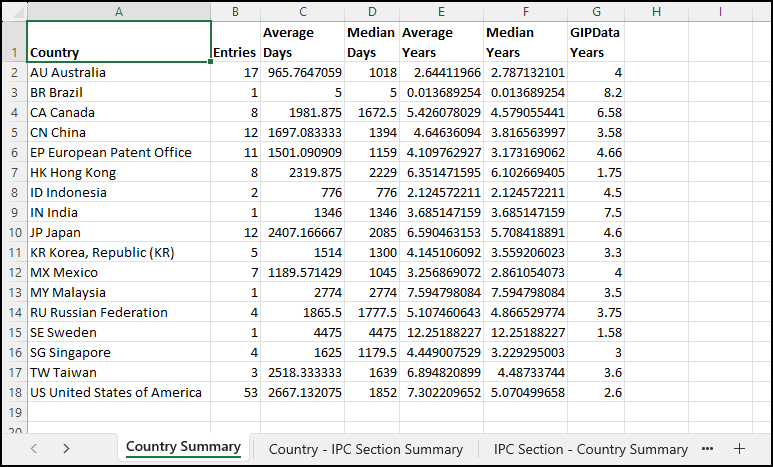Open the more sheets ellipsis menu

[x=708, y=449]
